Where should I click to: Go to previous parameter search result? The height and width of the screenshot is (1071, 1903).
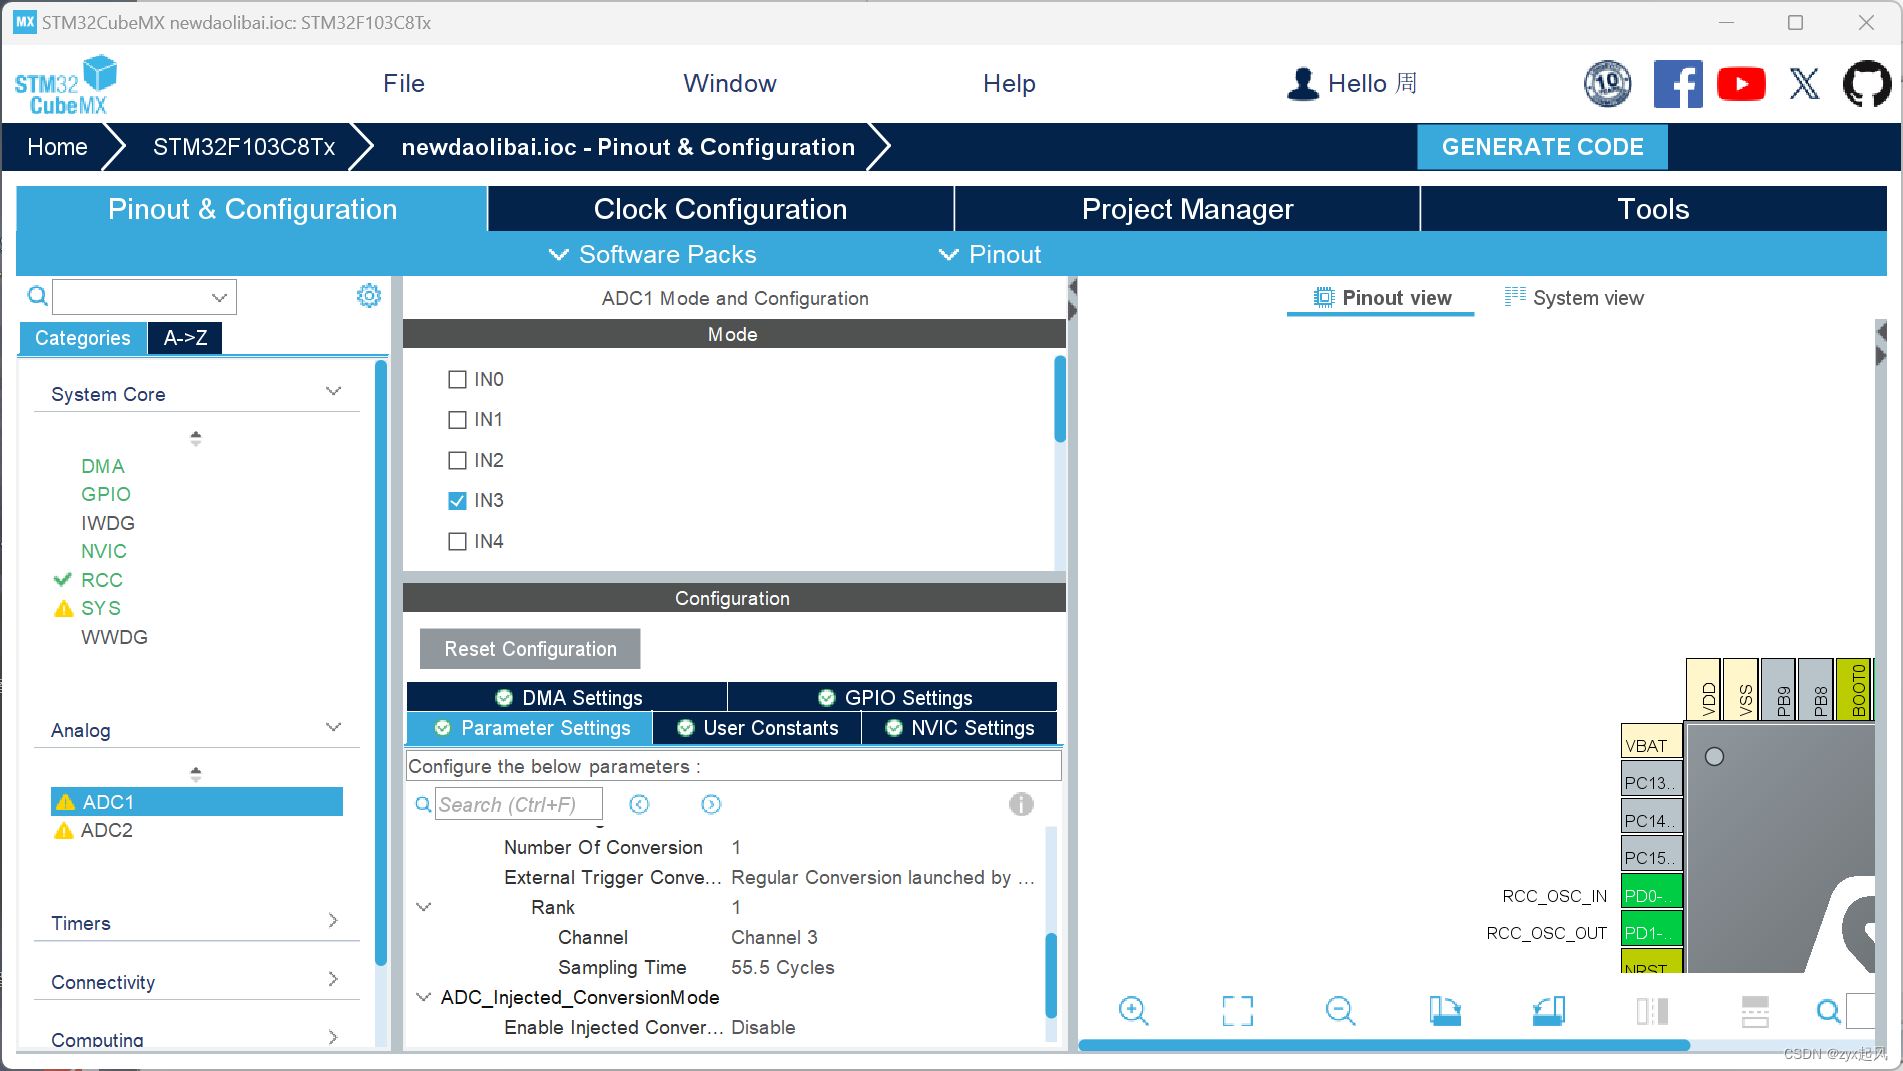[639, 805]
